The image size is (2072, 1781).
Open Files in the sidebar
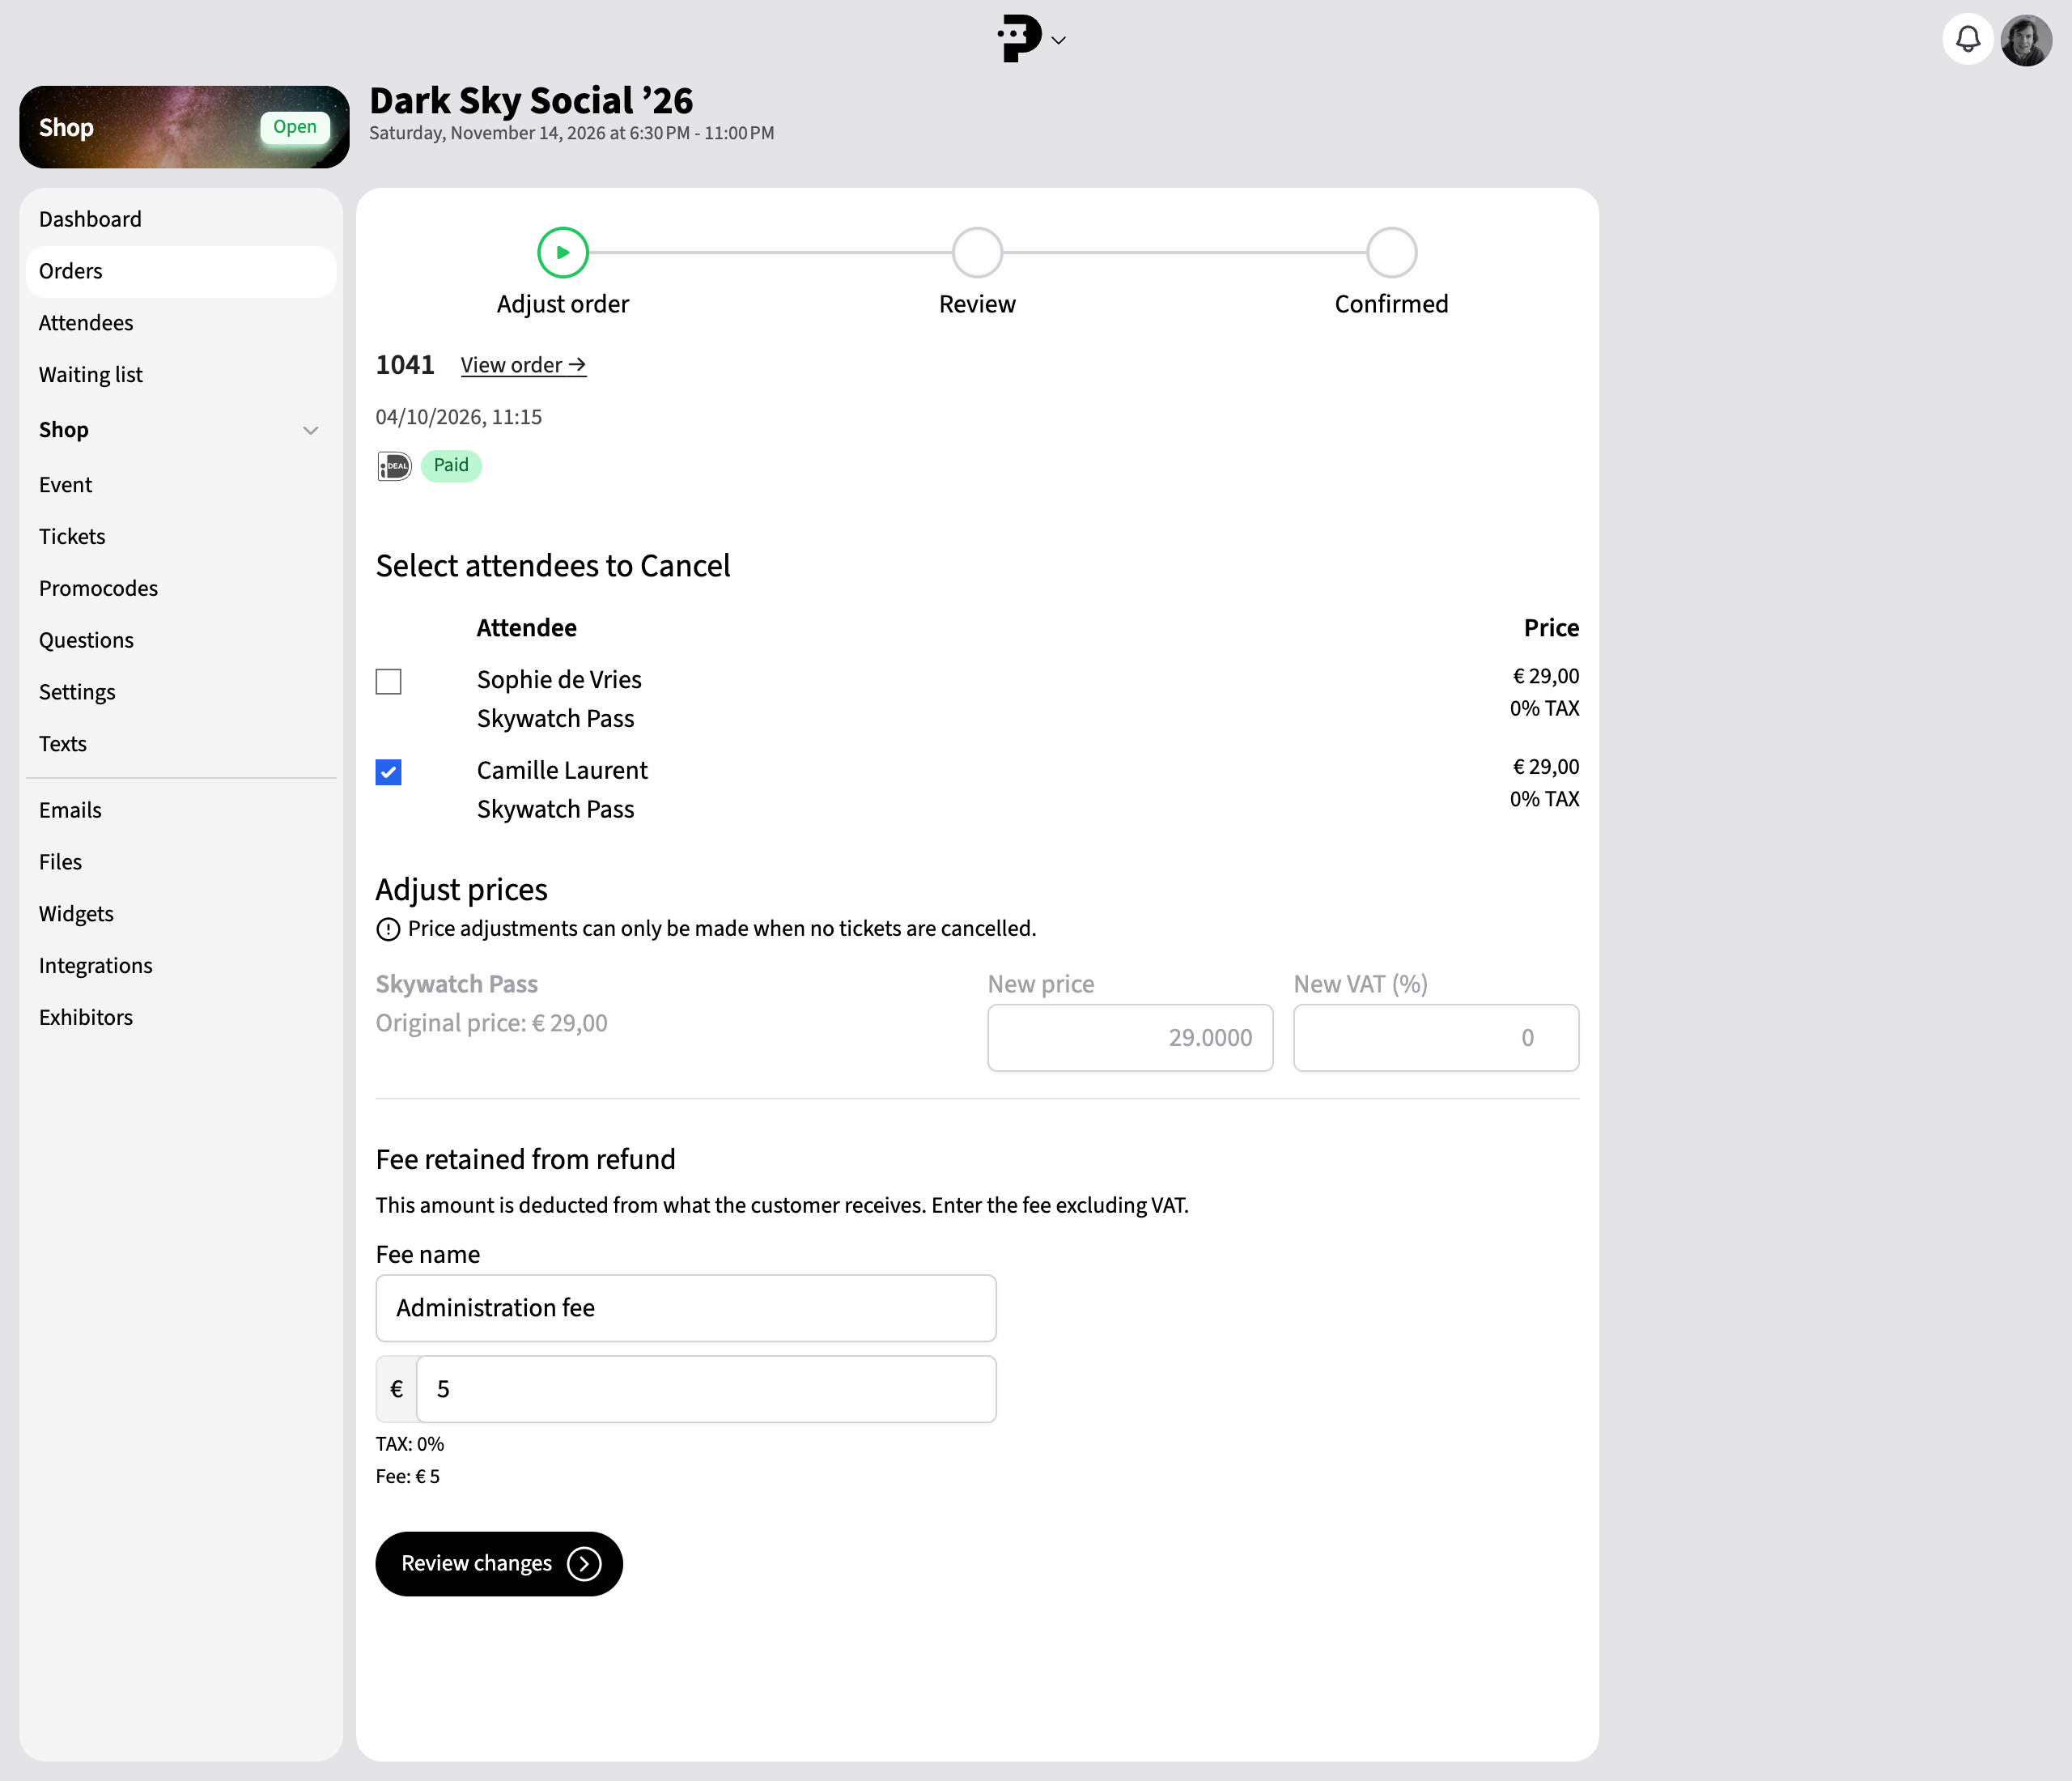(181, 862)
